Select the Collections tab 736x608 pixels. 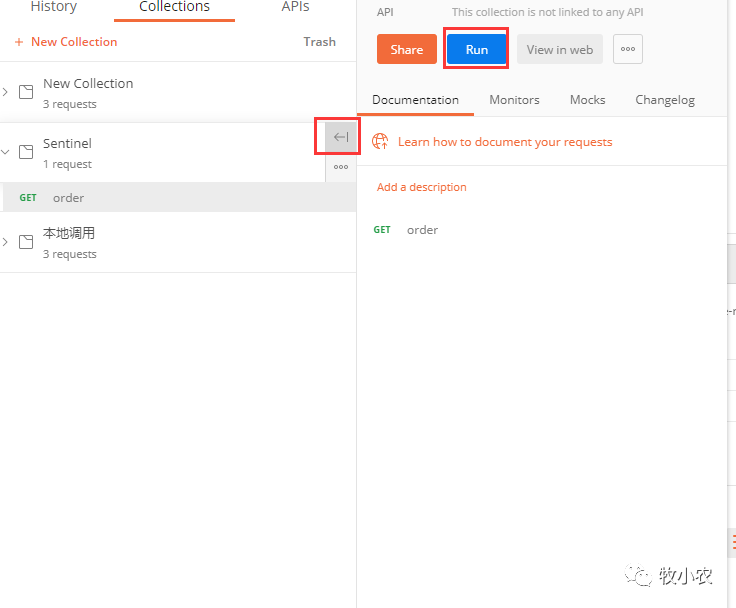pos(174,7)
